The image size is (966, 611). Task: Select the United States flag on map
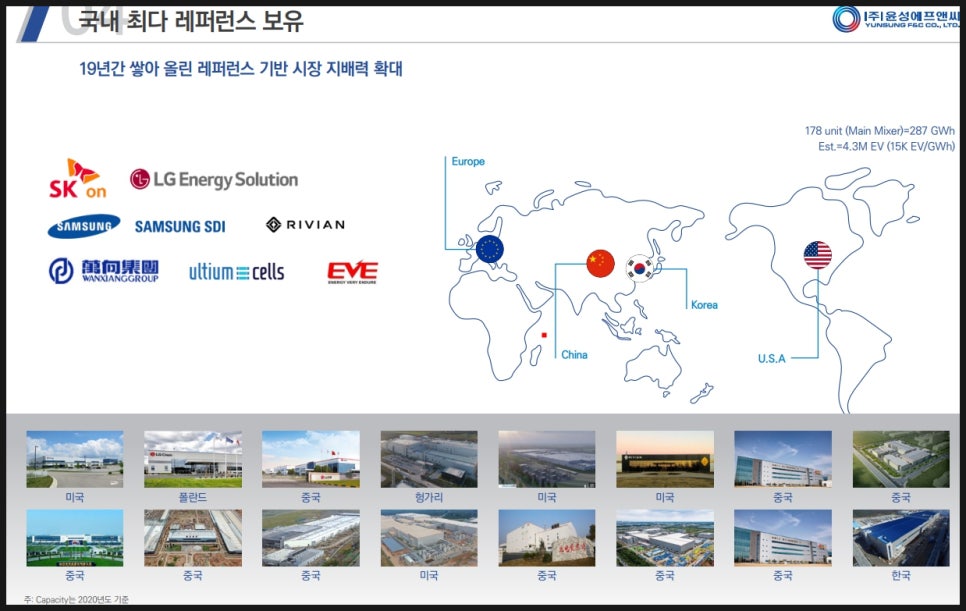click(x=818, y=255)
